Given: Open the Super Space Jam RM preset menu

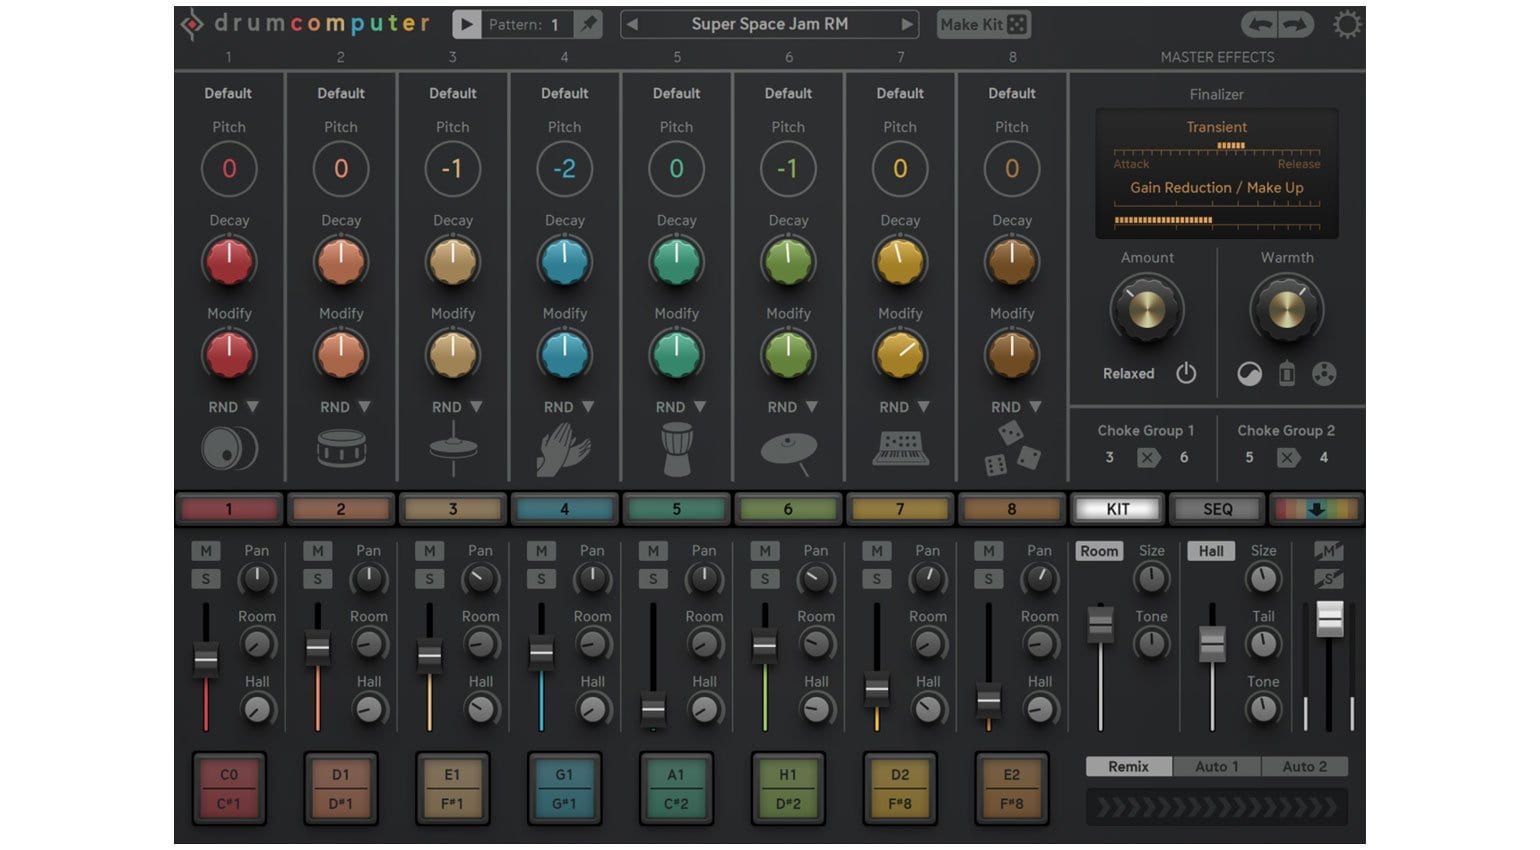Looking at the screenshot, I should click(769, 24).
